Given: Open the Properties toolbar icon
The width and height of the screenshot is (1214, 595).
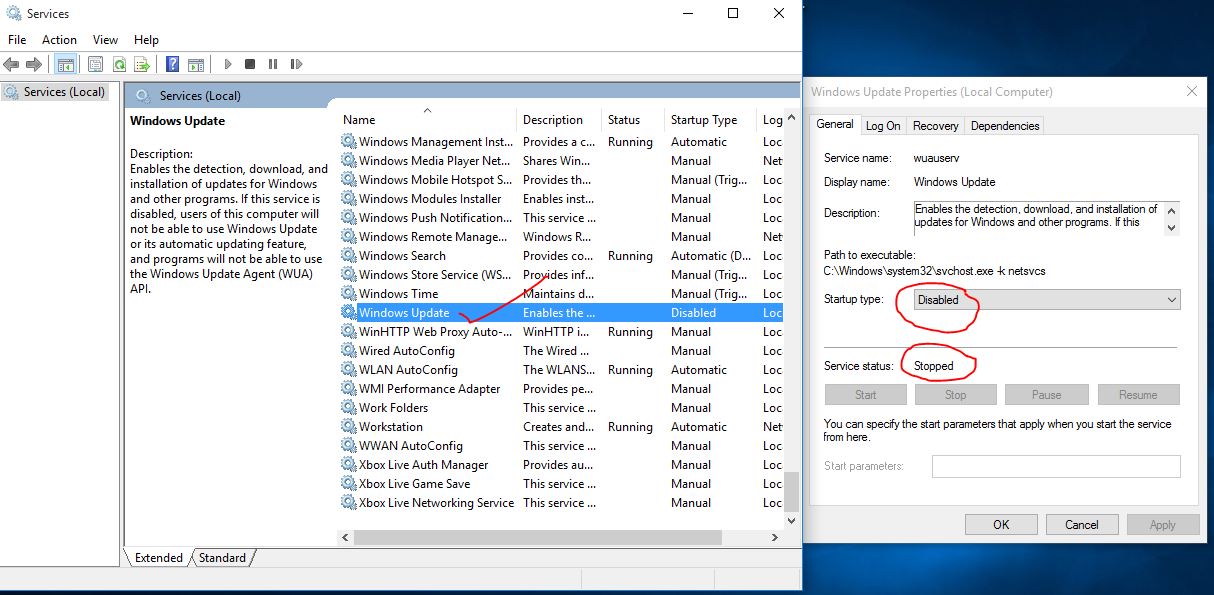Looking at the screenshot, I should tap(95, 64).
